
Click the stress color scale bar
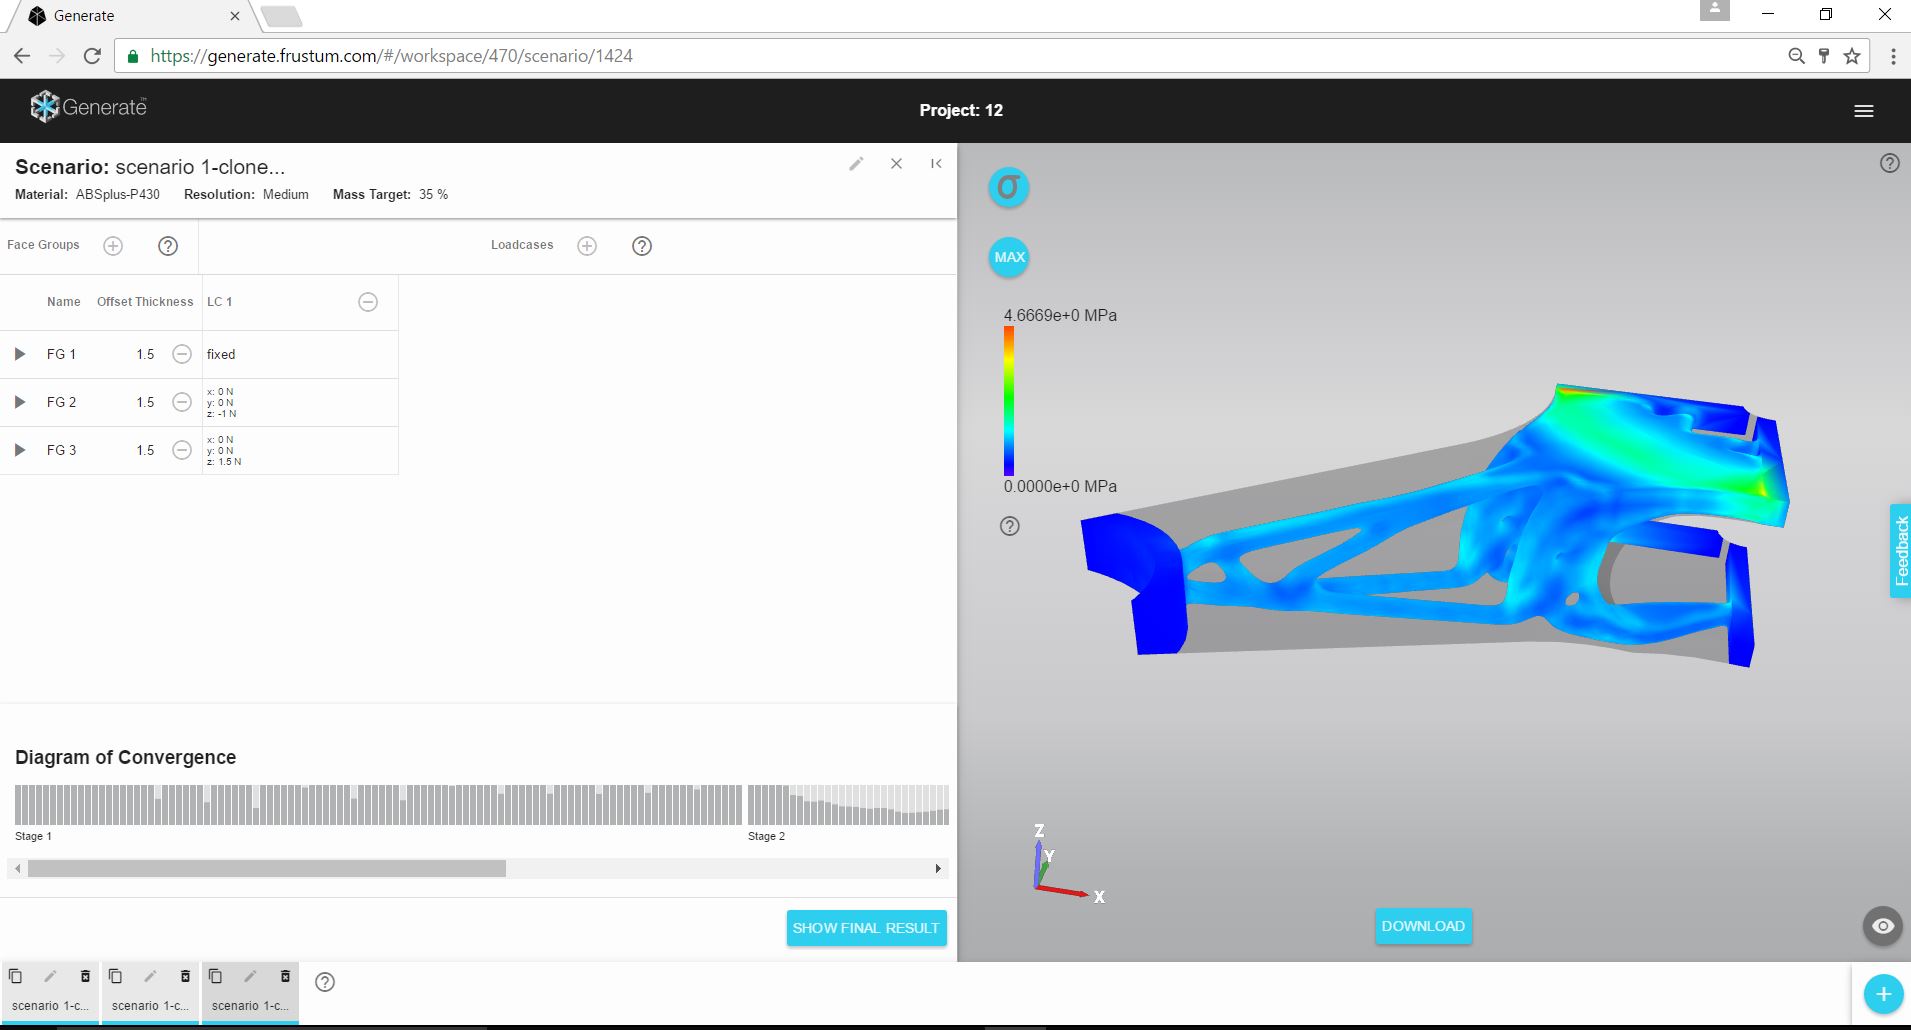[x=1009, y=401]
